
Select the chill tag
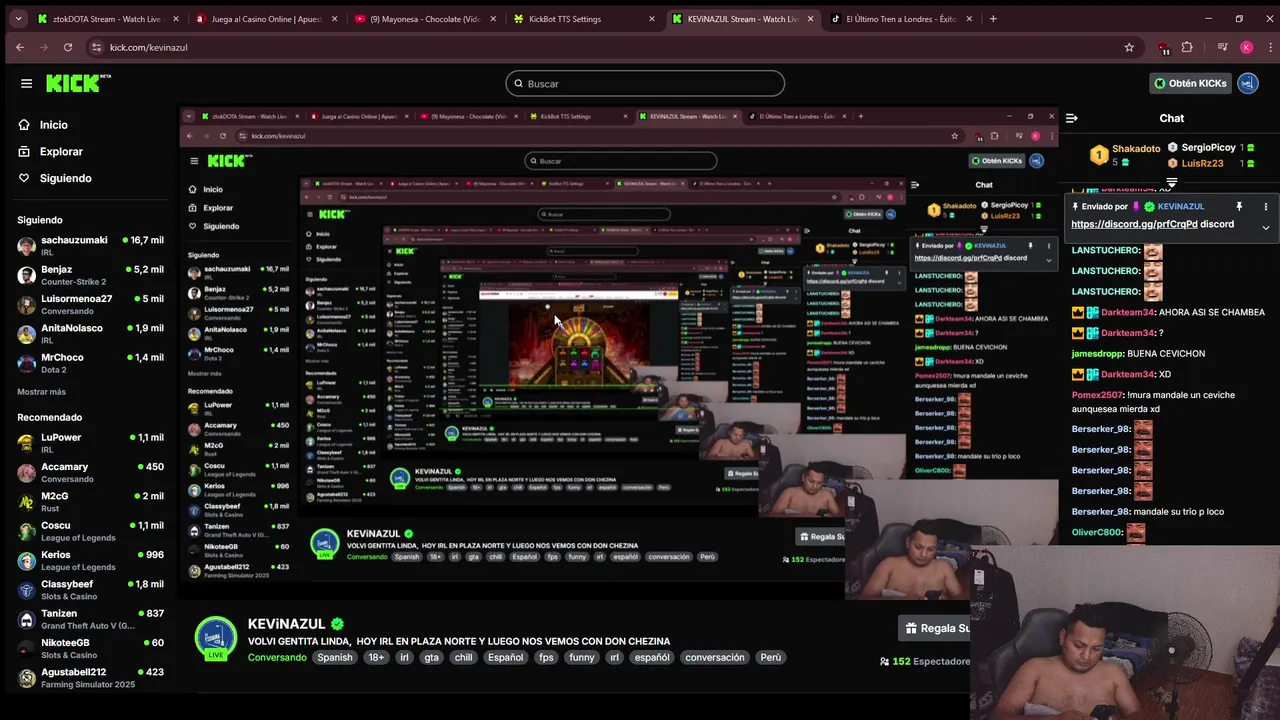tap(463, 657)
